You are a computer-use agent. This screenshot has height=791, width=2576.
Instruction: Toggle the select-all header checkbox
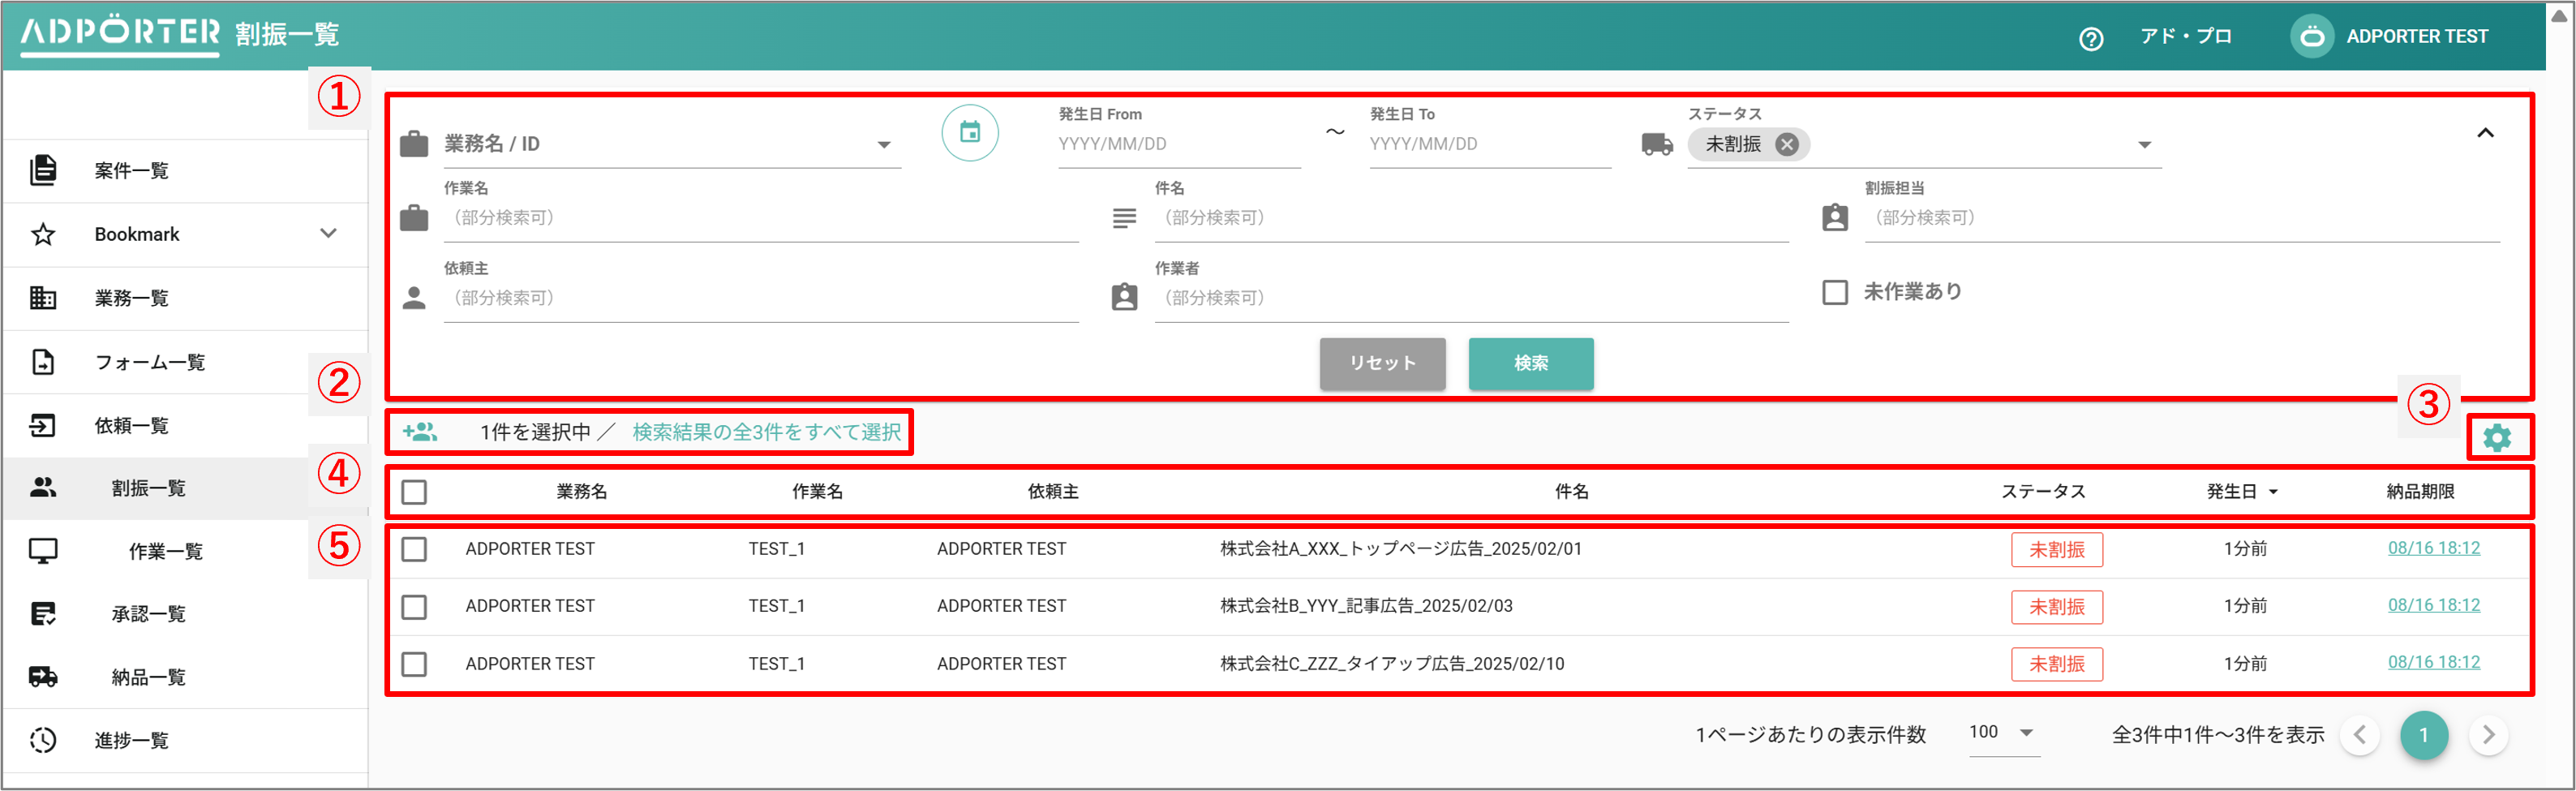[414, 492]
